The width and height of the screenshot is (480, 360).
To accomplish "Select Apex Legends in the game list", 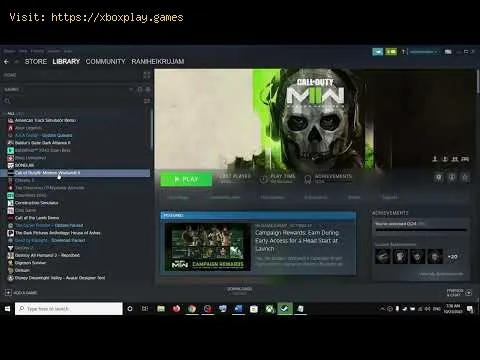I will (28, 128).
